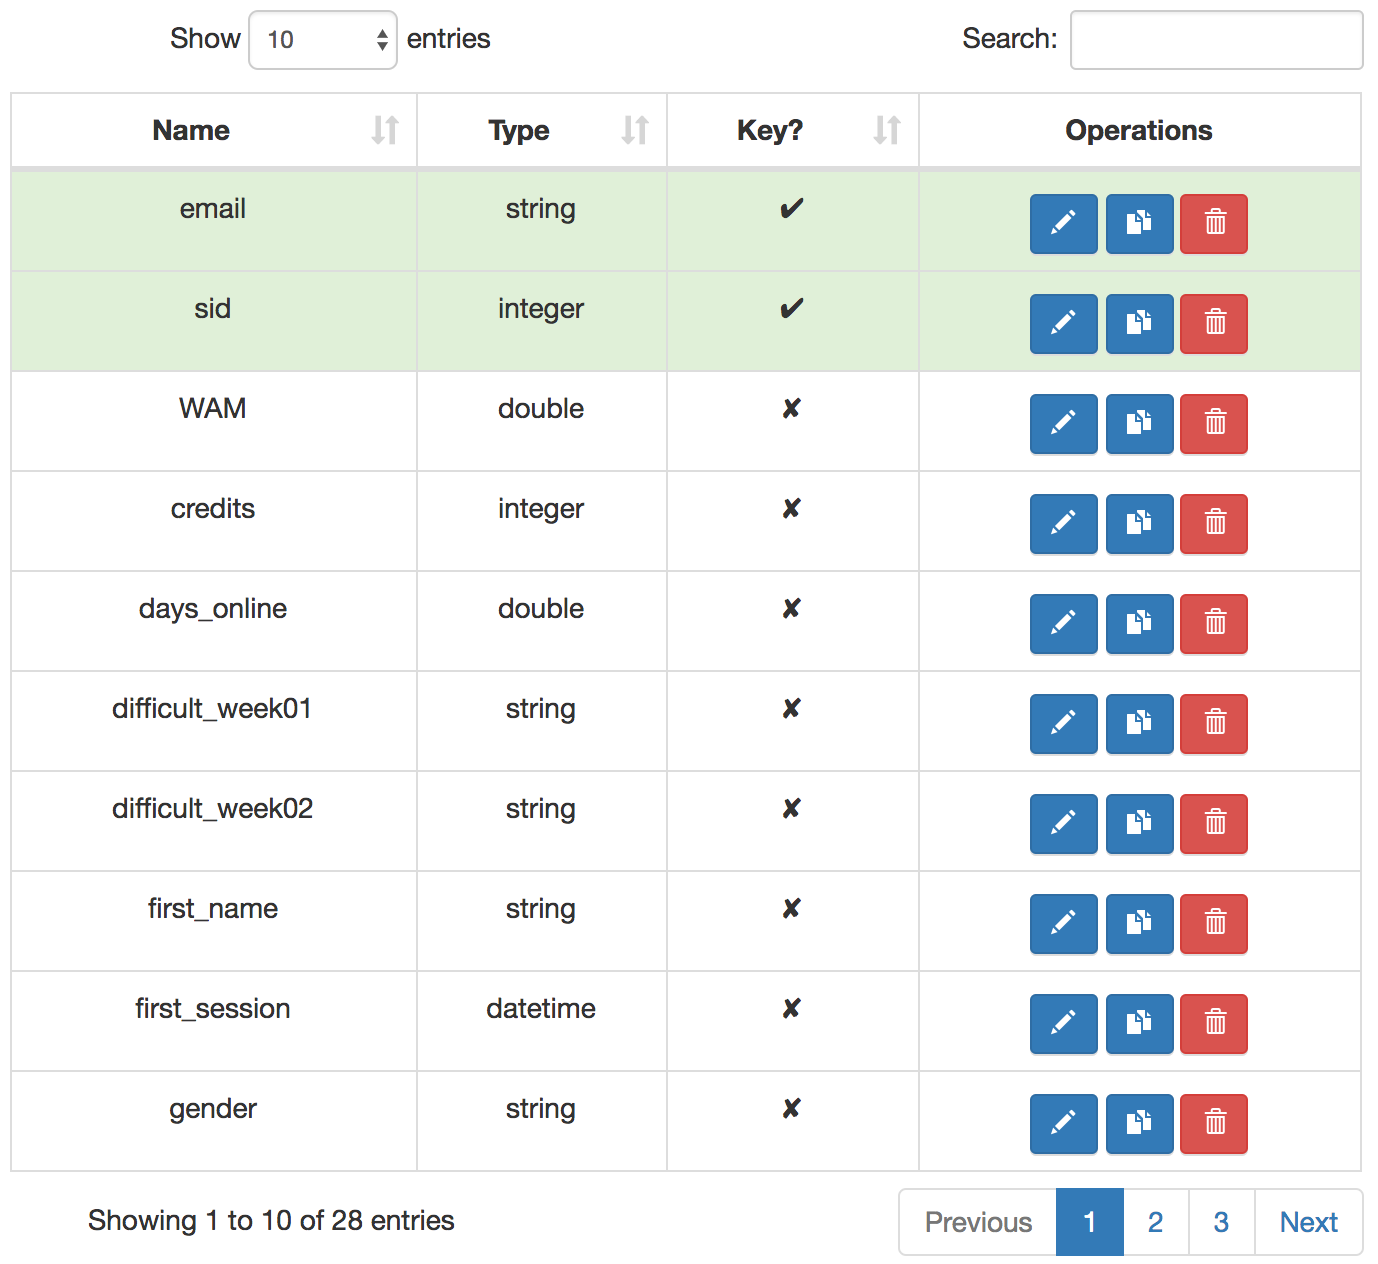Delete the days_online column with the trash icon

pyautogui.click(x=1214, y=623)
